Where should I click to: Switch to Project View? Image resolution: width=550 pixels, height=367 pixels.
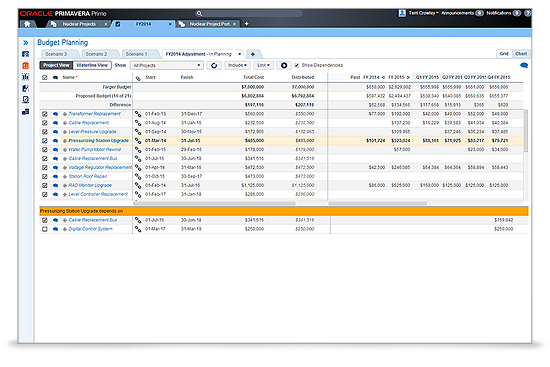pos(56,65)
